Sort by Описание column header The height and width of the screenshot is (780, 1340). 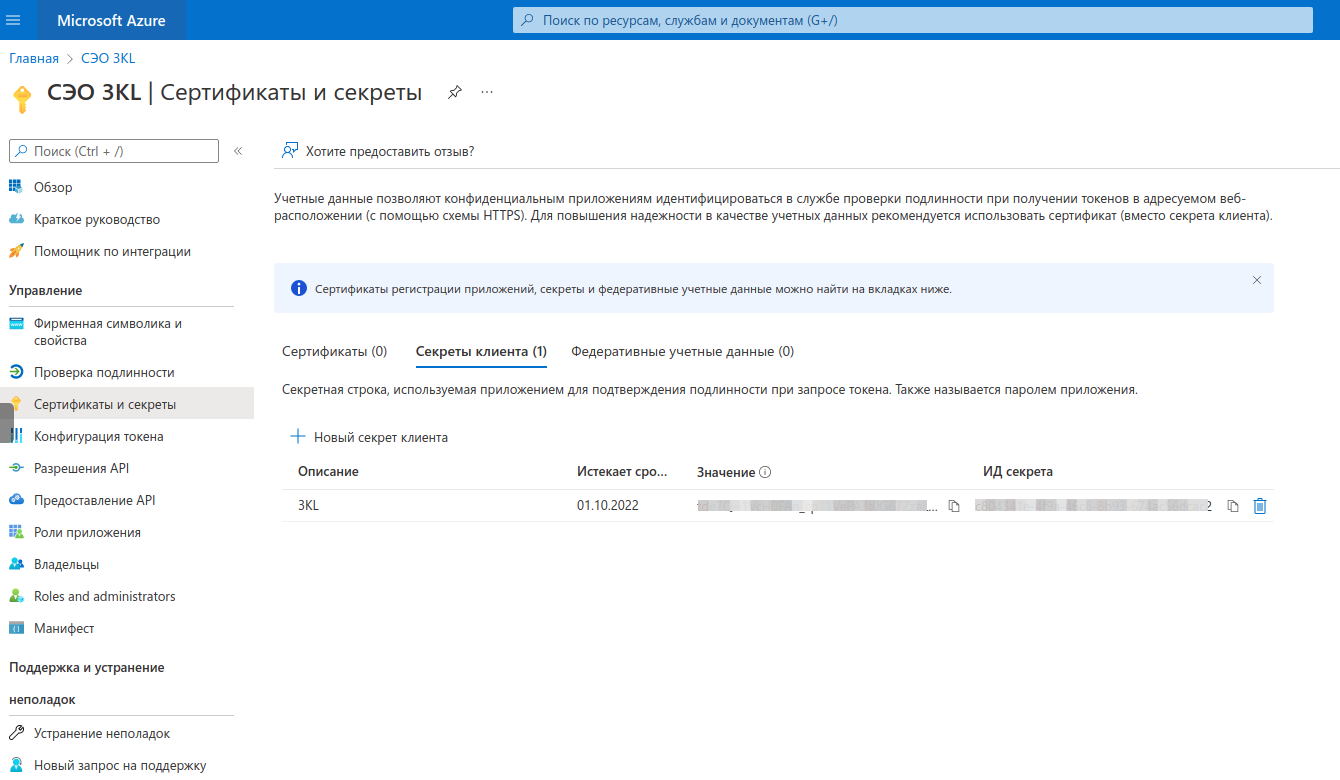point(328,472)
